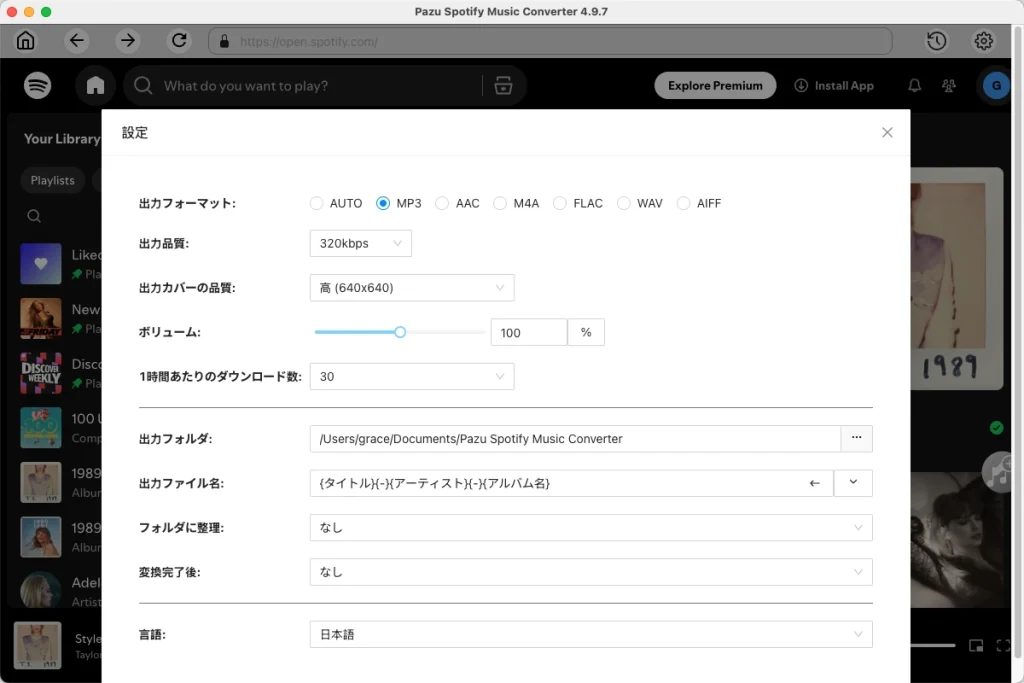
Task: Open the 320kbps output quality dropdown
Action: pyautogui.click(x=360, y=243)
